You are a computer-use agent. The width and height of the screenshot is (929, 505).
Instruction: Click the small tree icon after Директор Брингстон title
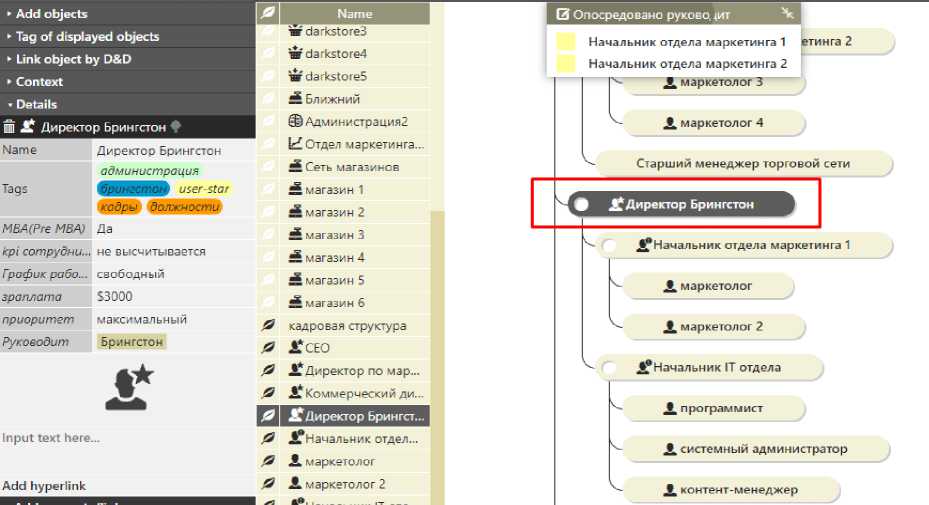pyautogui.click(x=175, y=127)
